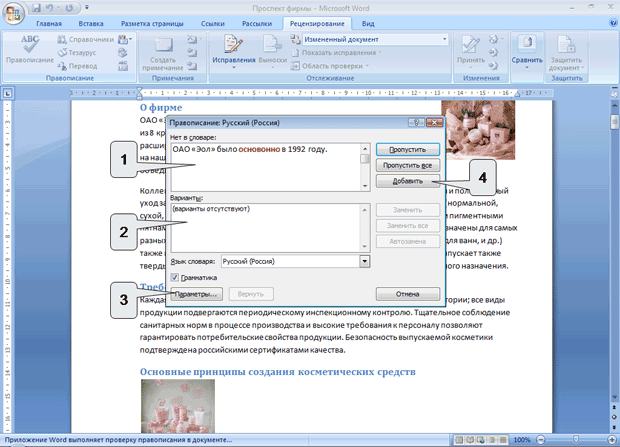This screenshot has width=620, height=447.
Task: Click spelling dialog help question button
Action: 416,123
